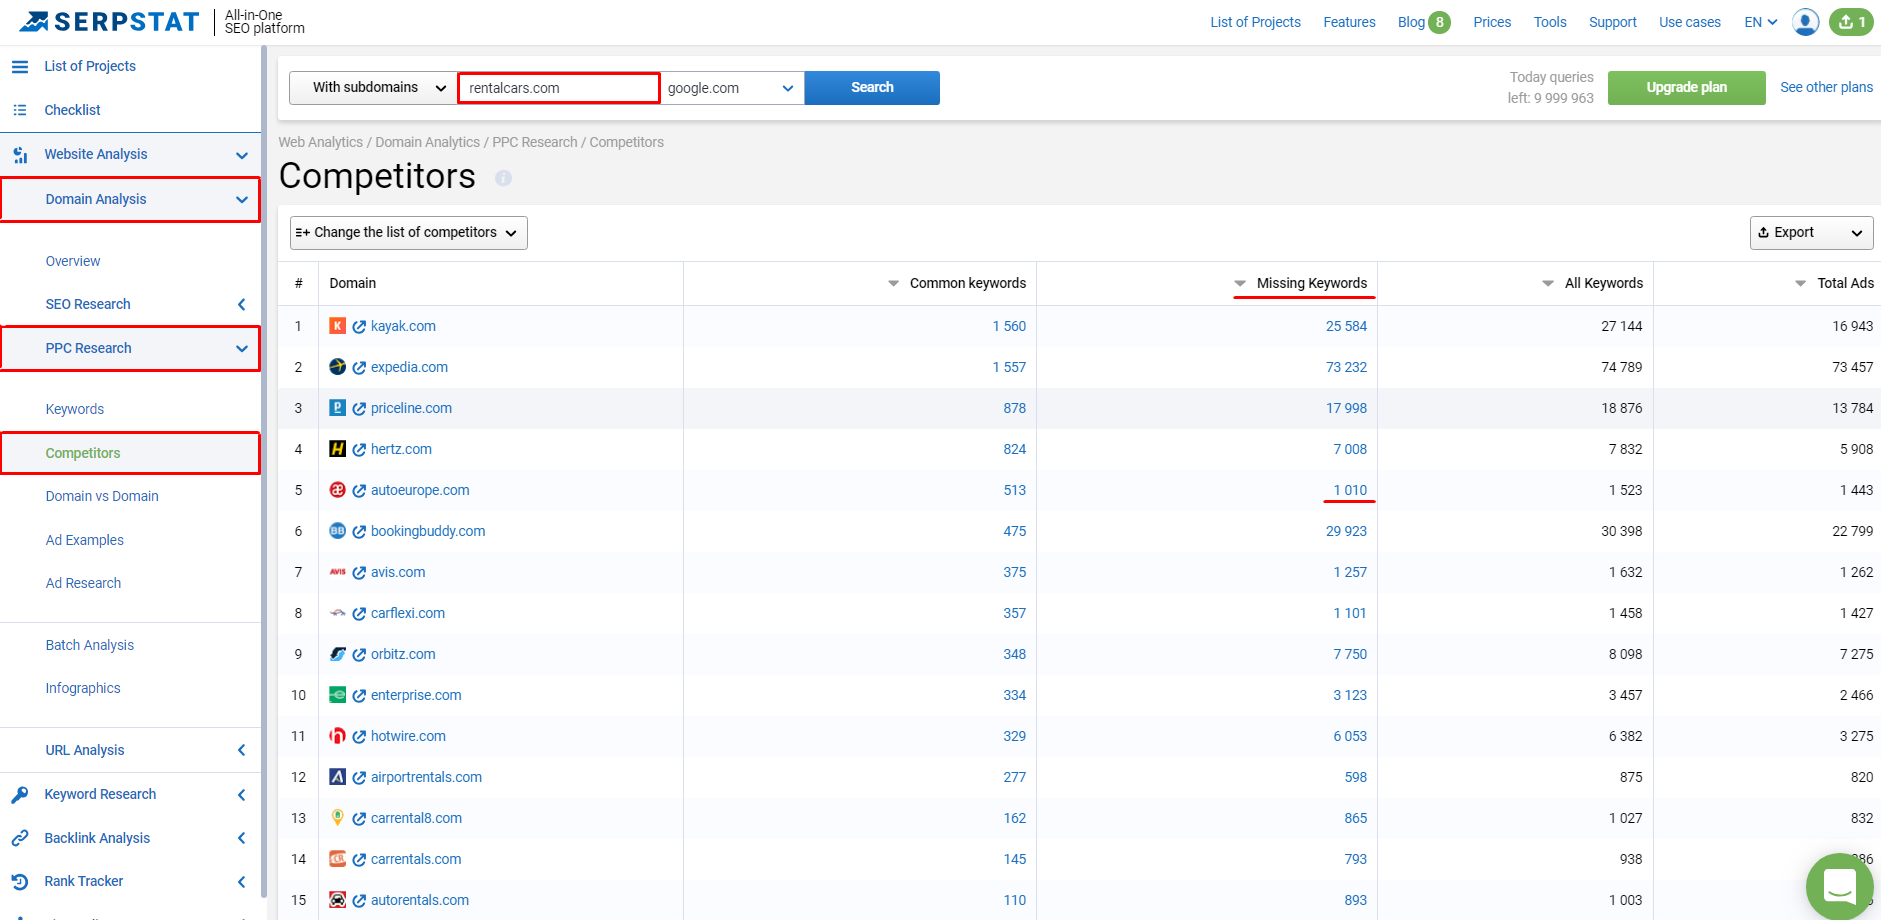Open Support in top navigation

(x=1613, y=22)
